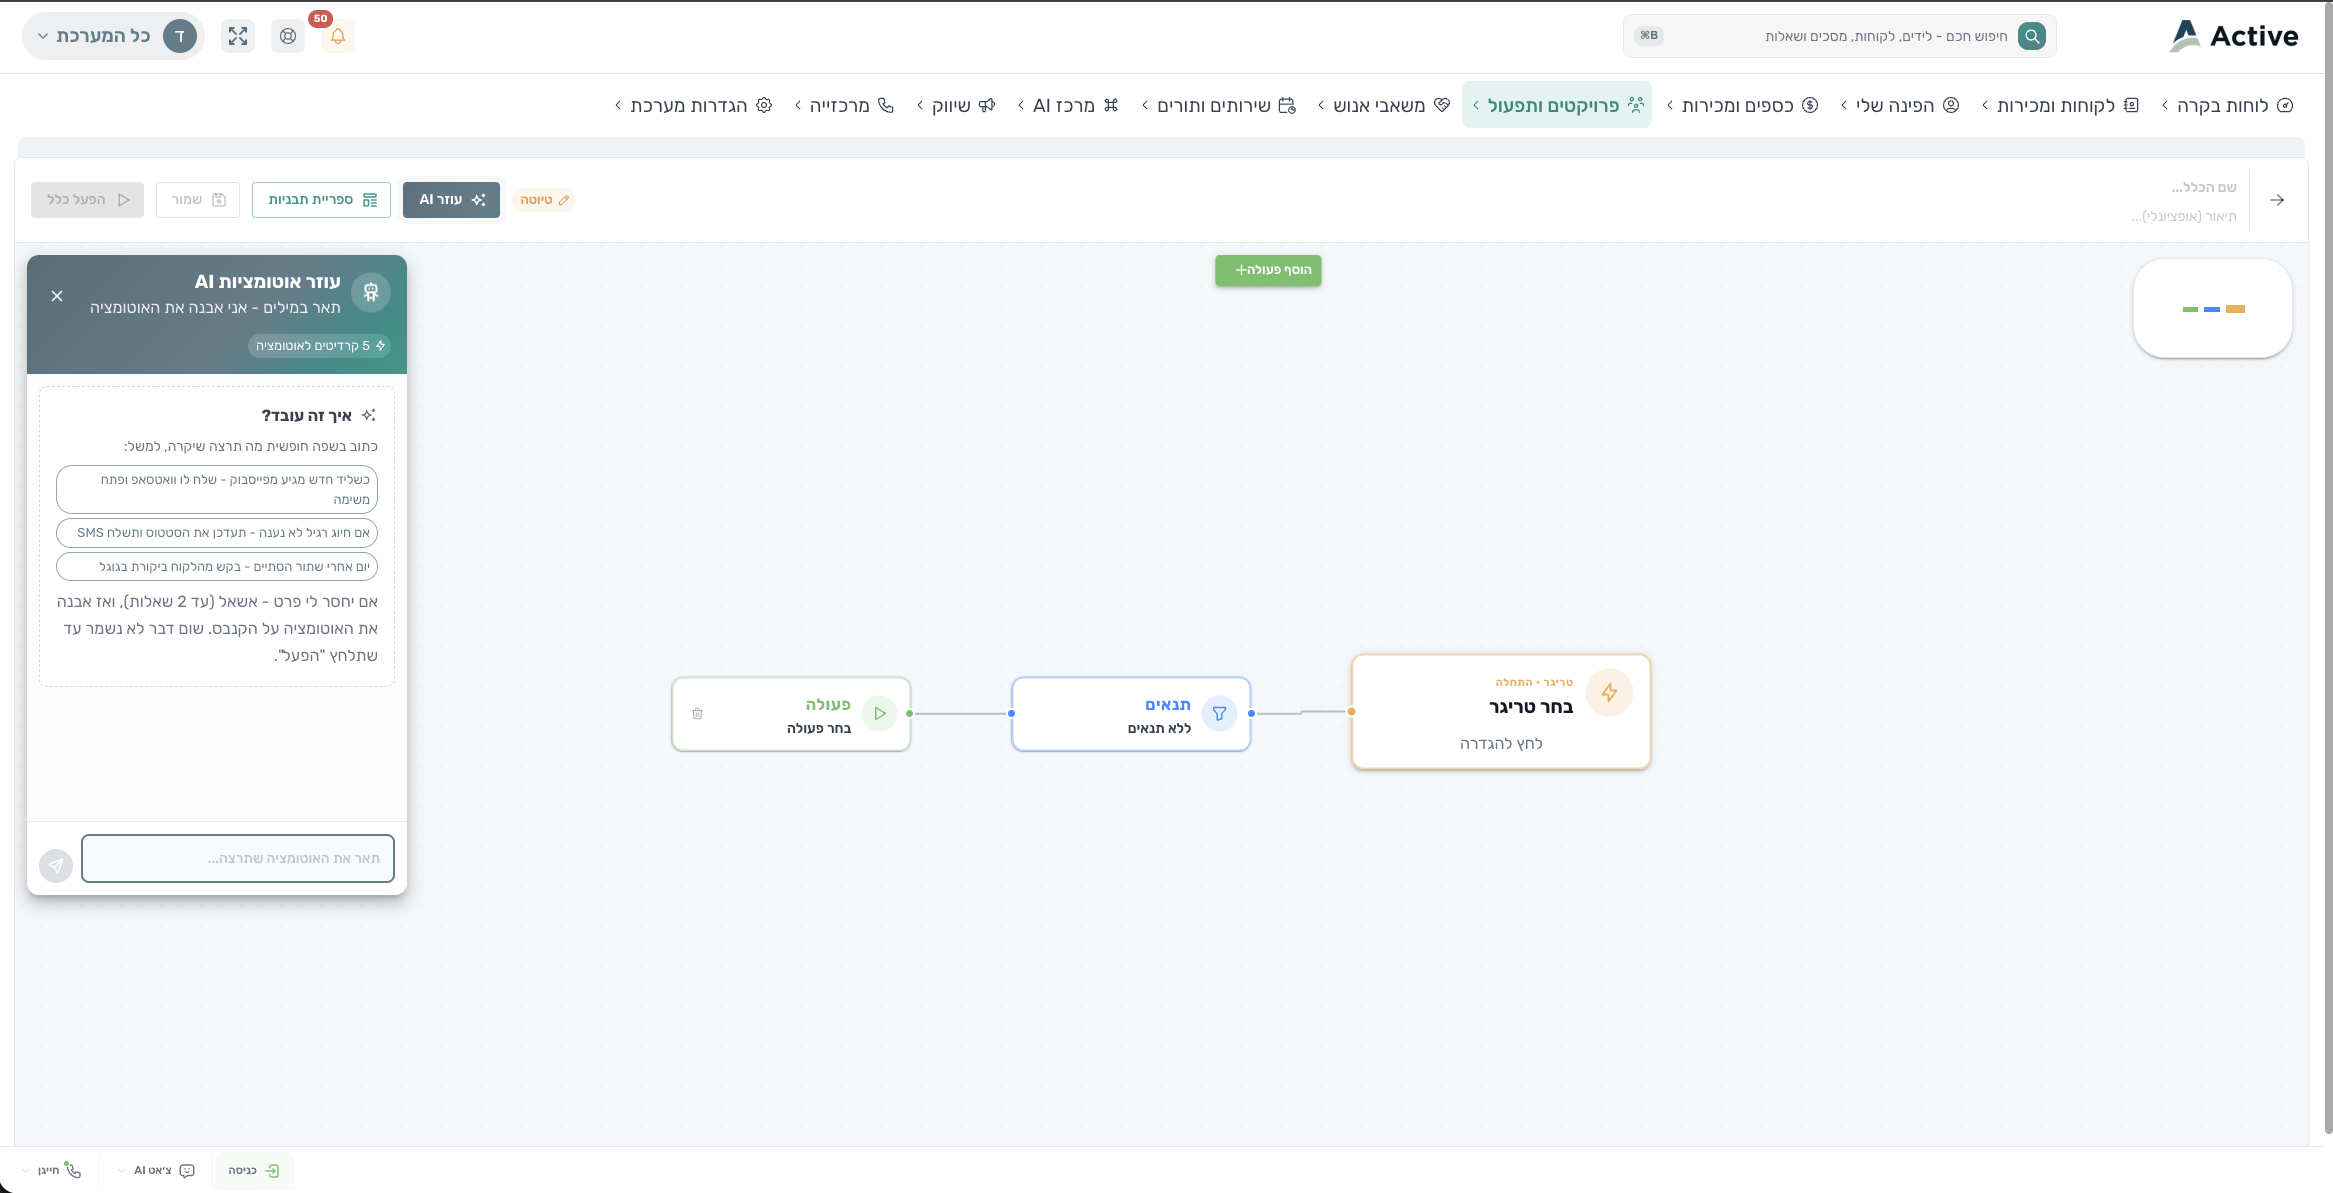Open the הפינה שלי menu
The image size is (2333, 1193).
pyautogui.click(x=1900, y=105)
